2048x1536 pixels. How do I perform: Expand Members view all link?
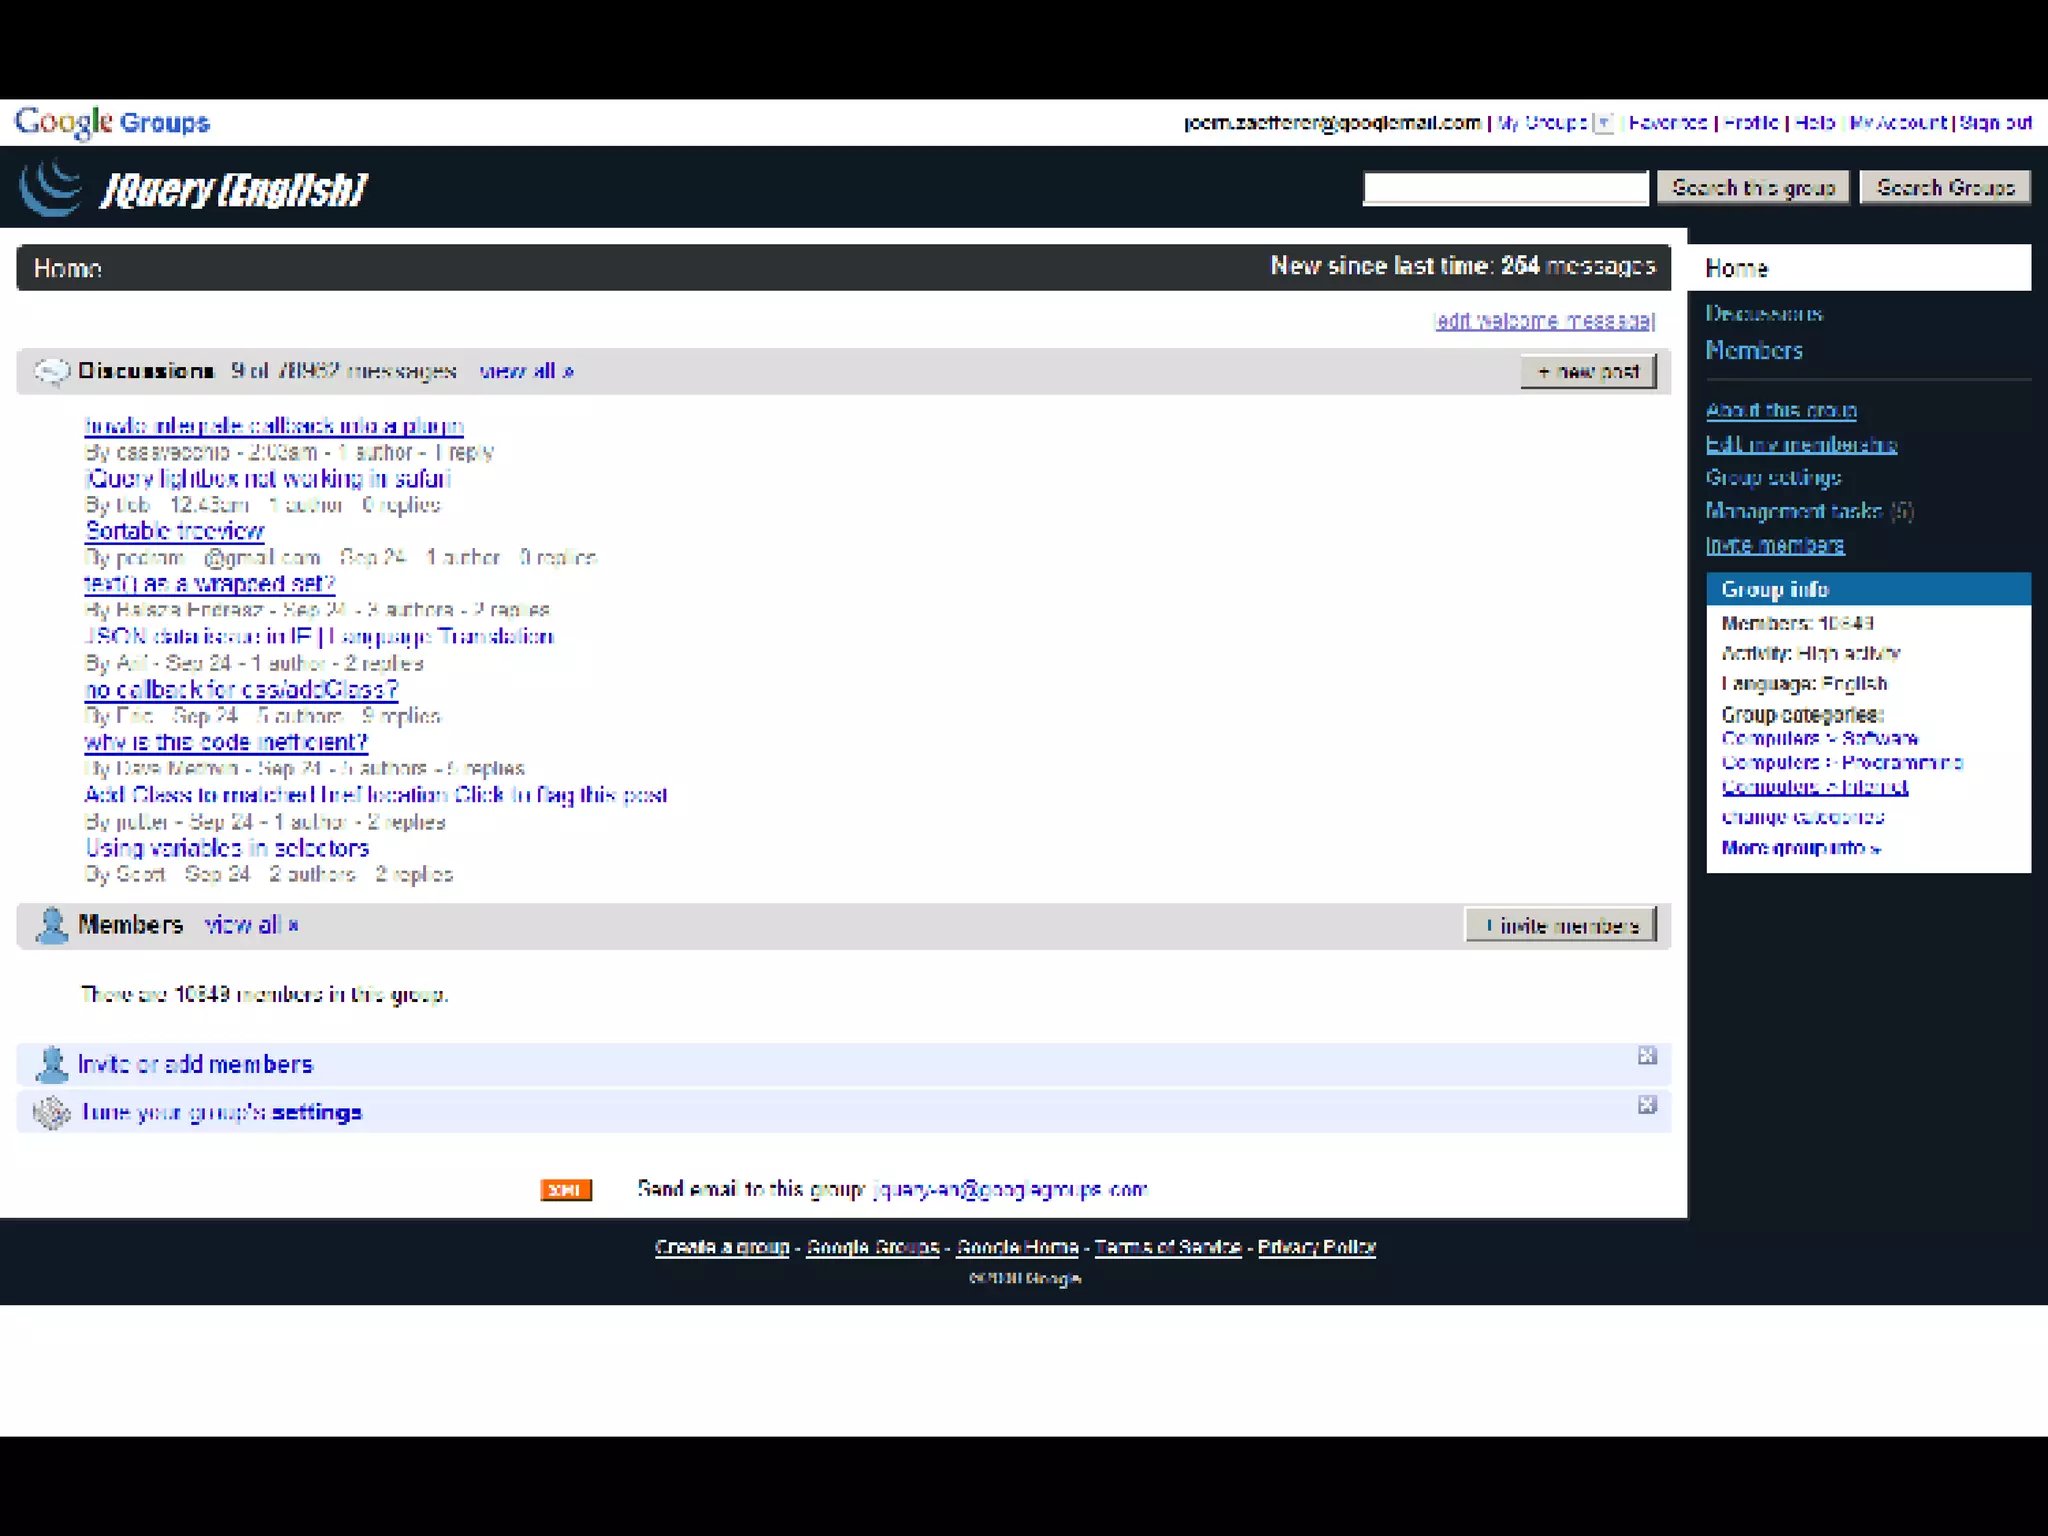coord(251,925)
